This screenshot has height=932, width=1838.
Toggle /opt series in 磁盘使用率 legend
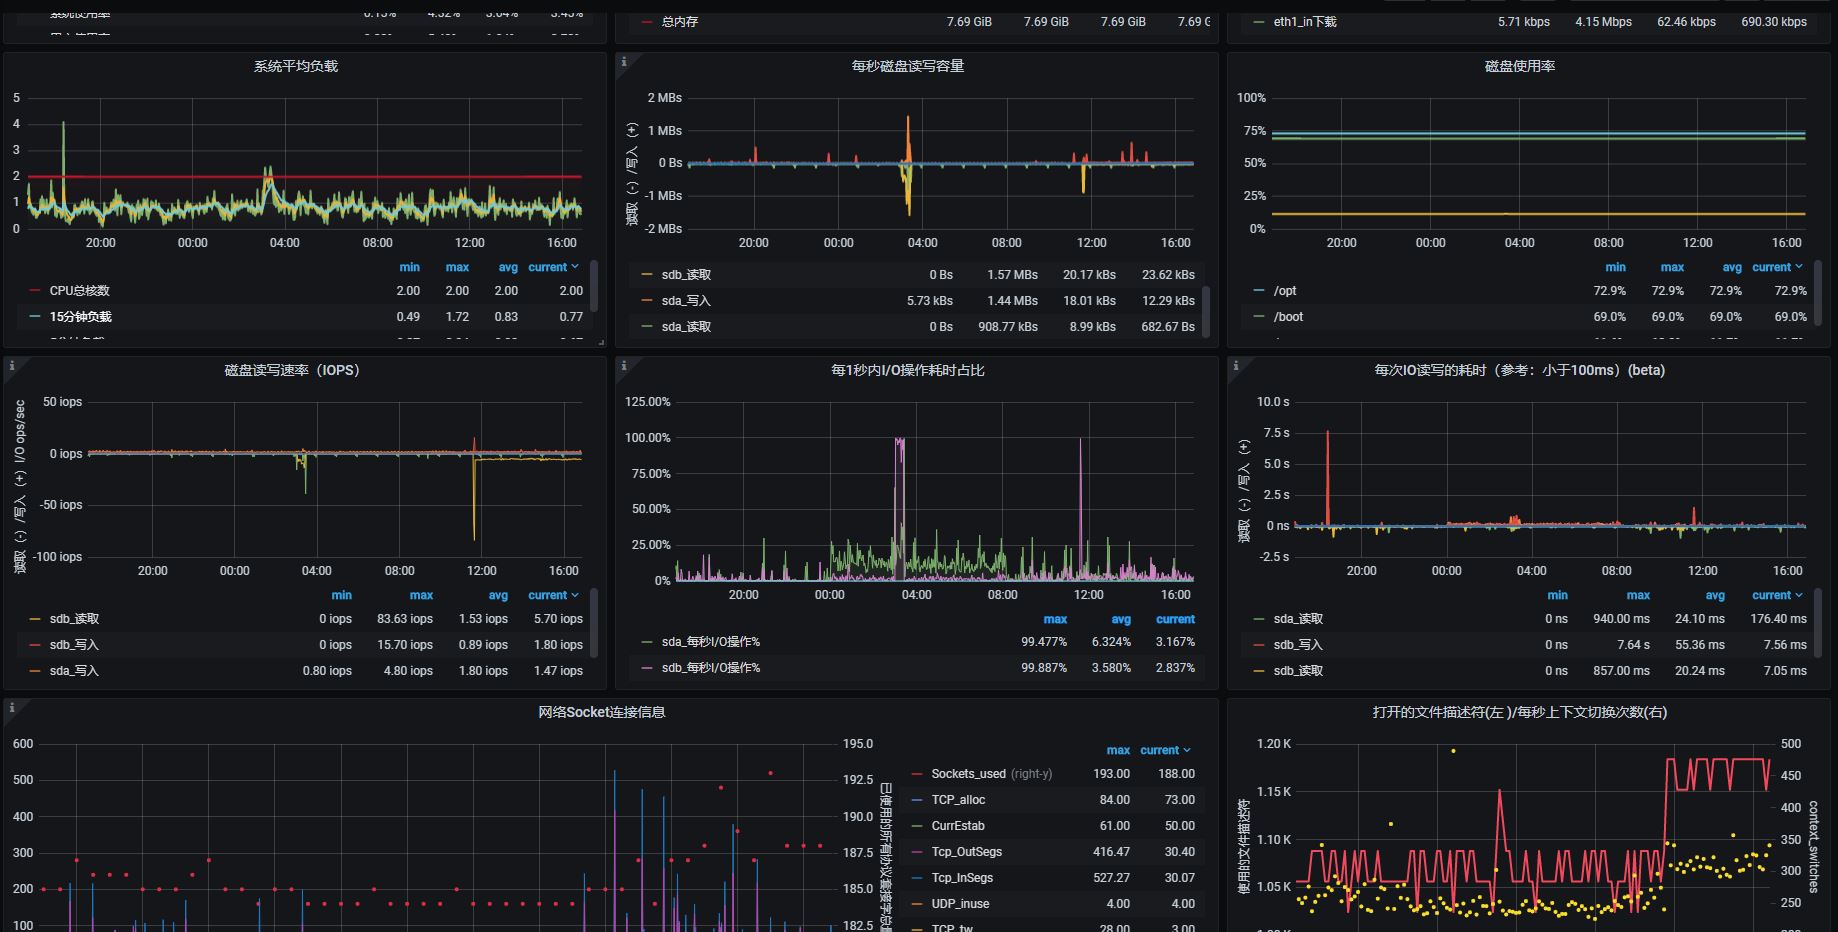coord(1285,291)
